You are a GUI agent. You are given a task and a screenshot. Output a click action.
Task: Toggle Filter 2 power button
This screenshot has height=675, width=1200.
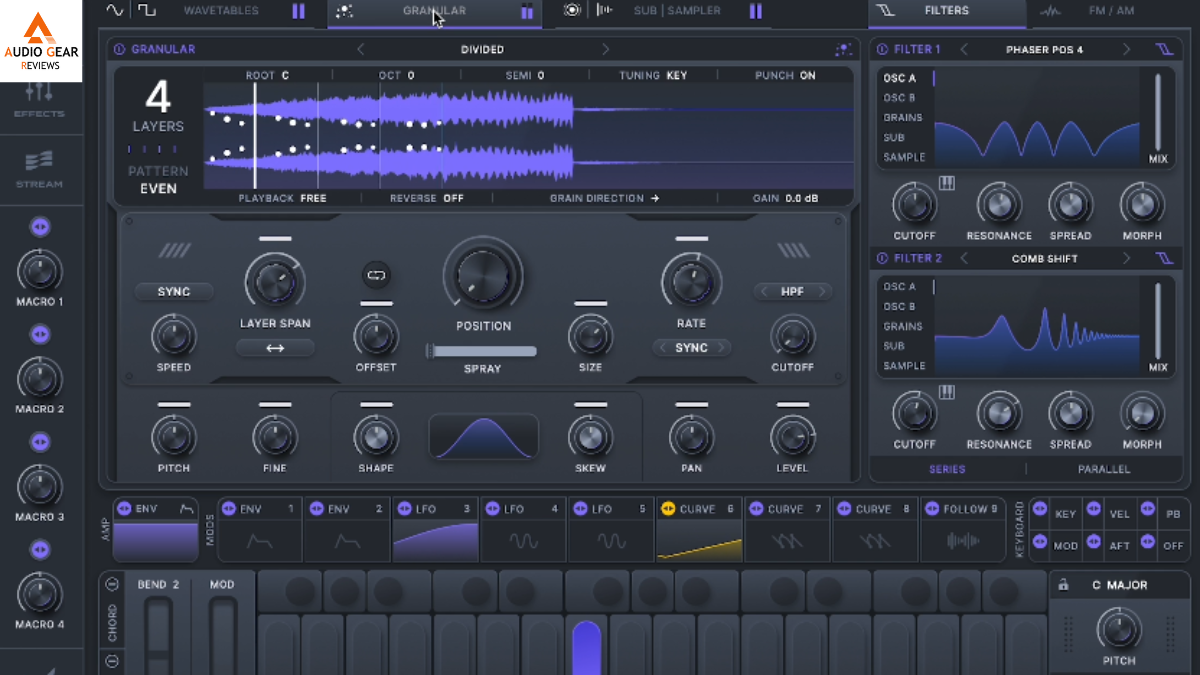882,258
